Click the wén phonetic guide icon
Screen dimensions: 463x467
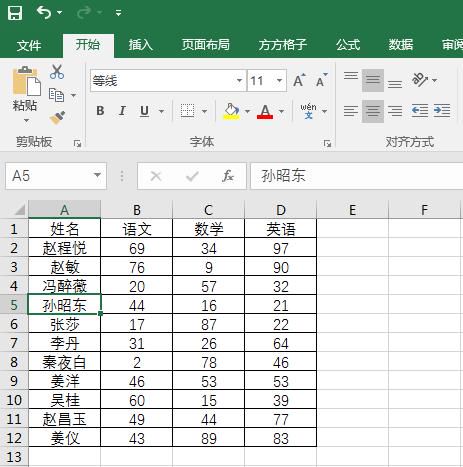coord(308,111)
